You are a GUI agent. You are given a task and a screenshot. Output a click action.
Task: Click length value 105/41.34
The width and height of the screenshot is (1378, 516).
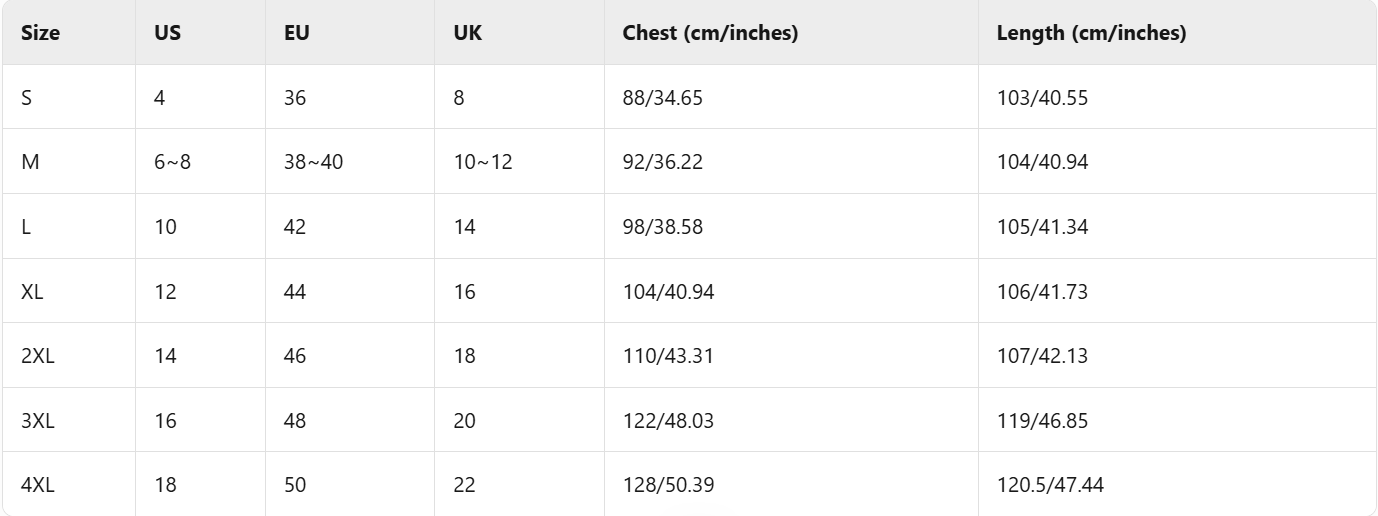click(x=1042, y=227)
